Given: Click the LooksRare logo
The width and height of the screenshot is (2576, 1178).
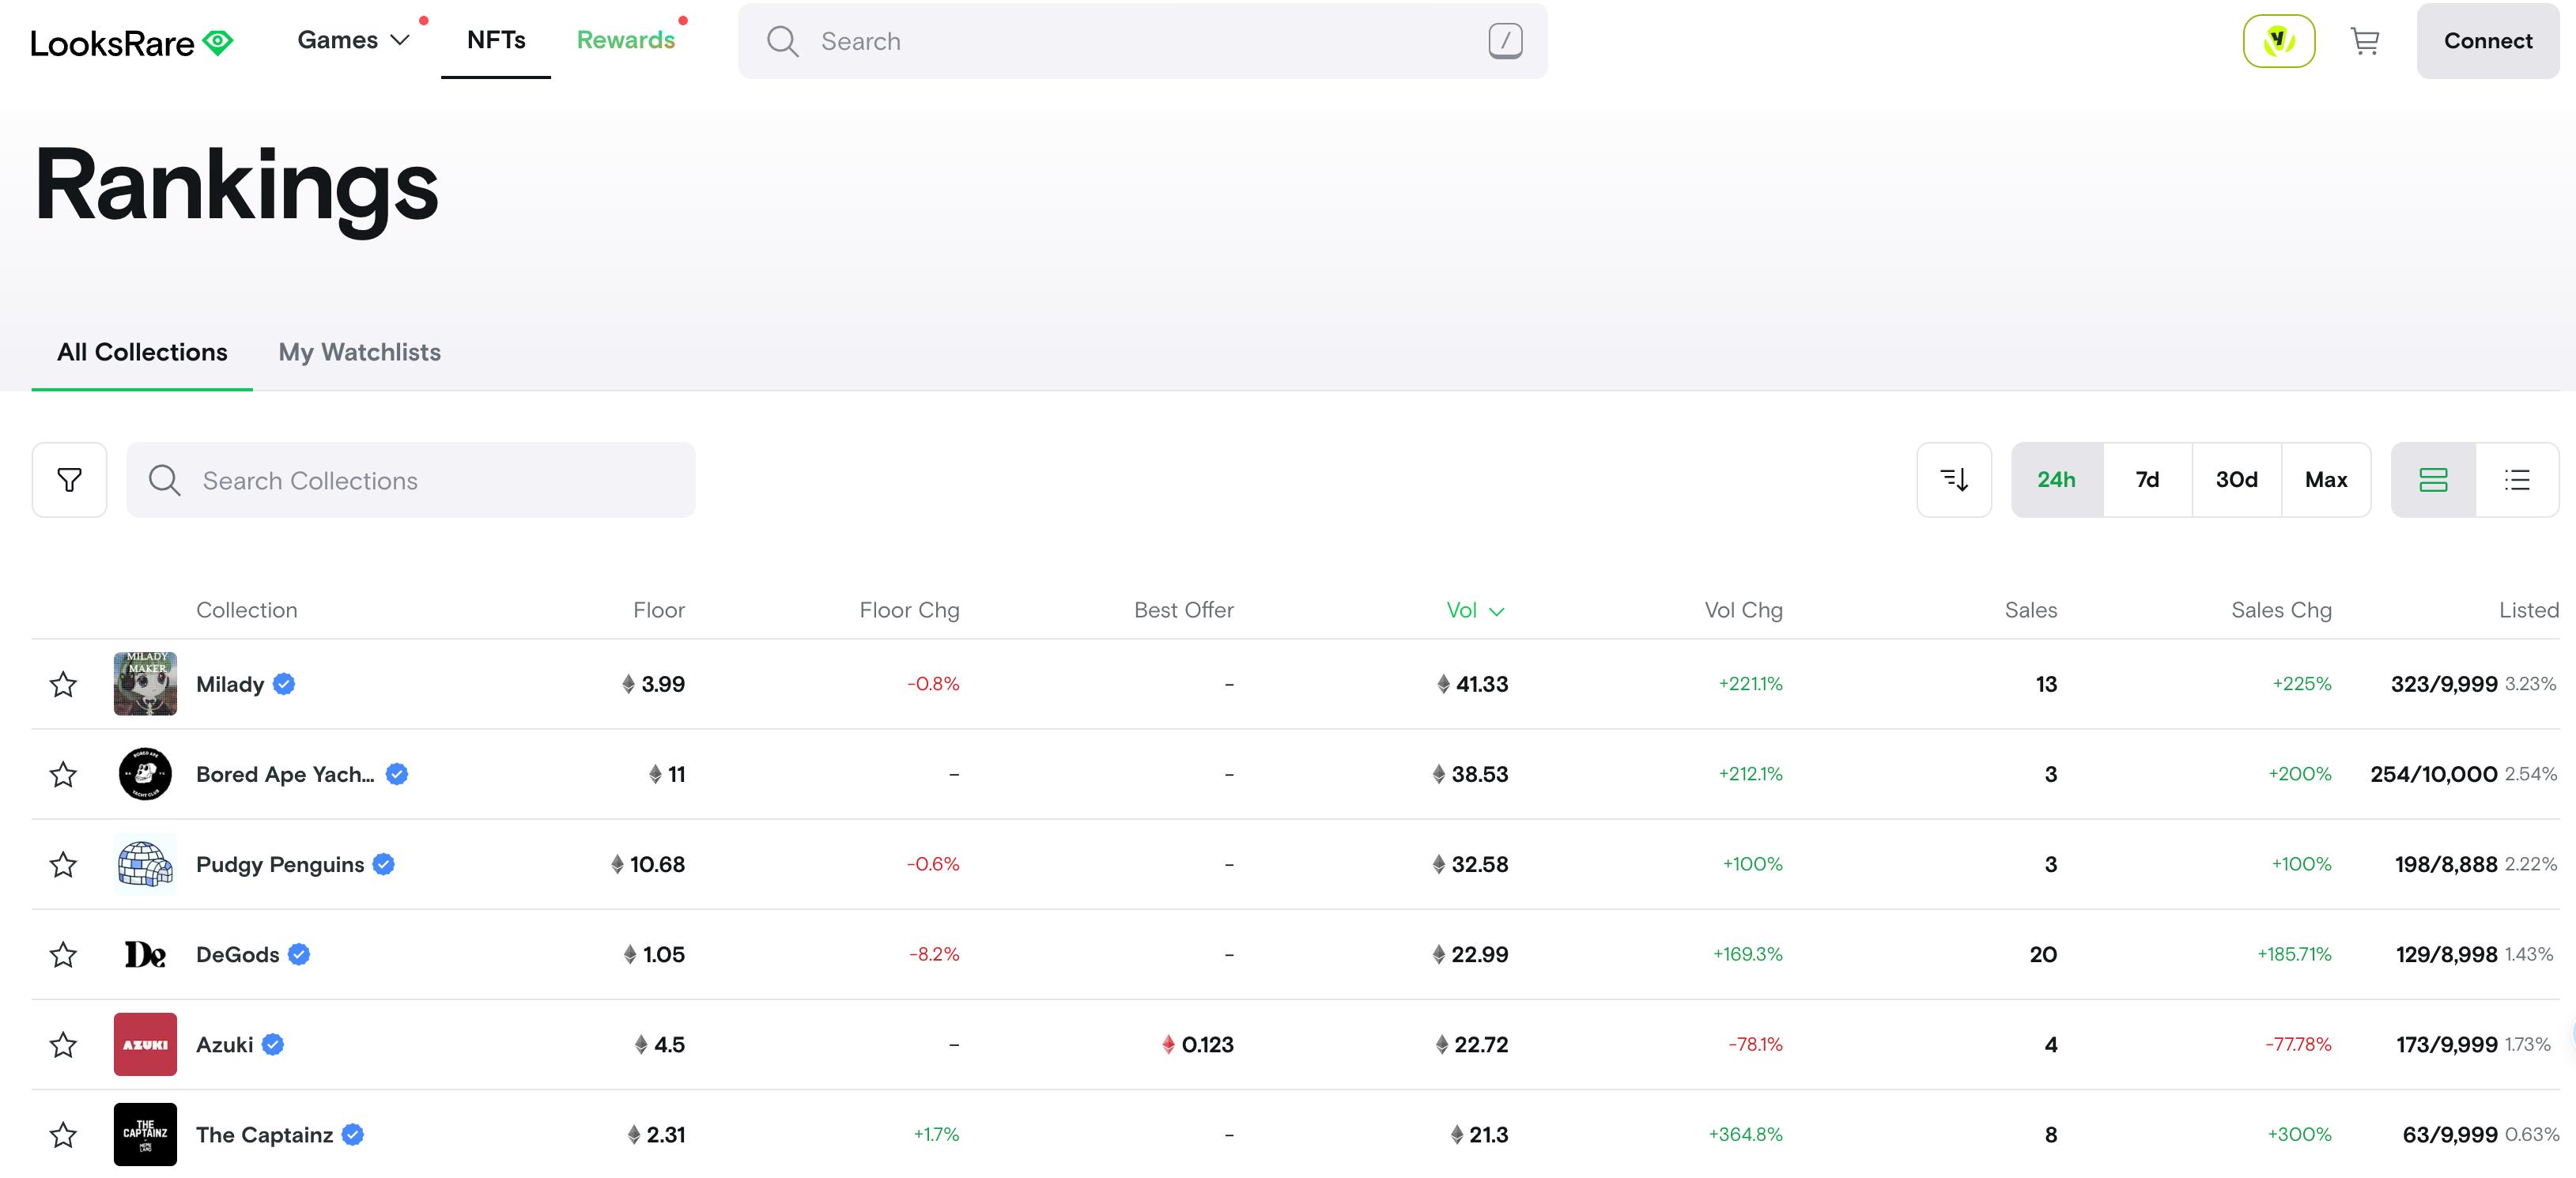Looking at the screenshot, I should pyautogui.click(x=131, y=42).
